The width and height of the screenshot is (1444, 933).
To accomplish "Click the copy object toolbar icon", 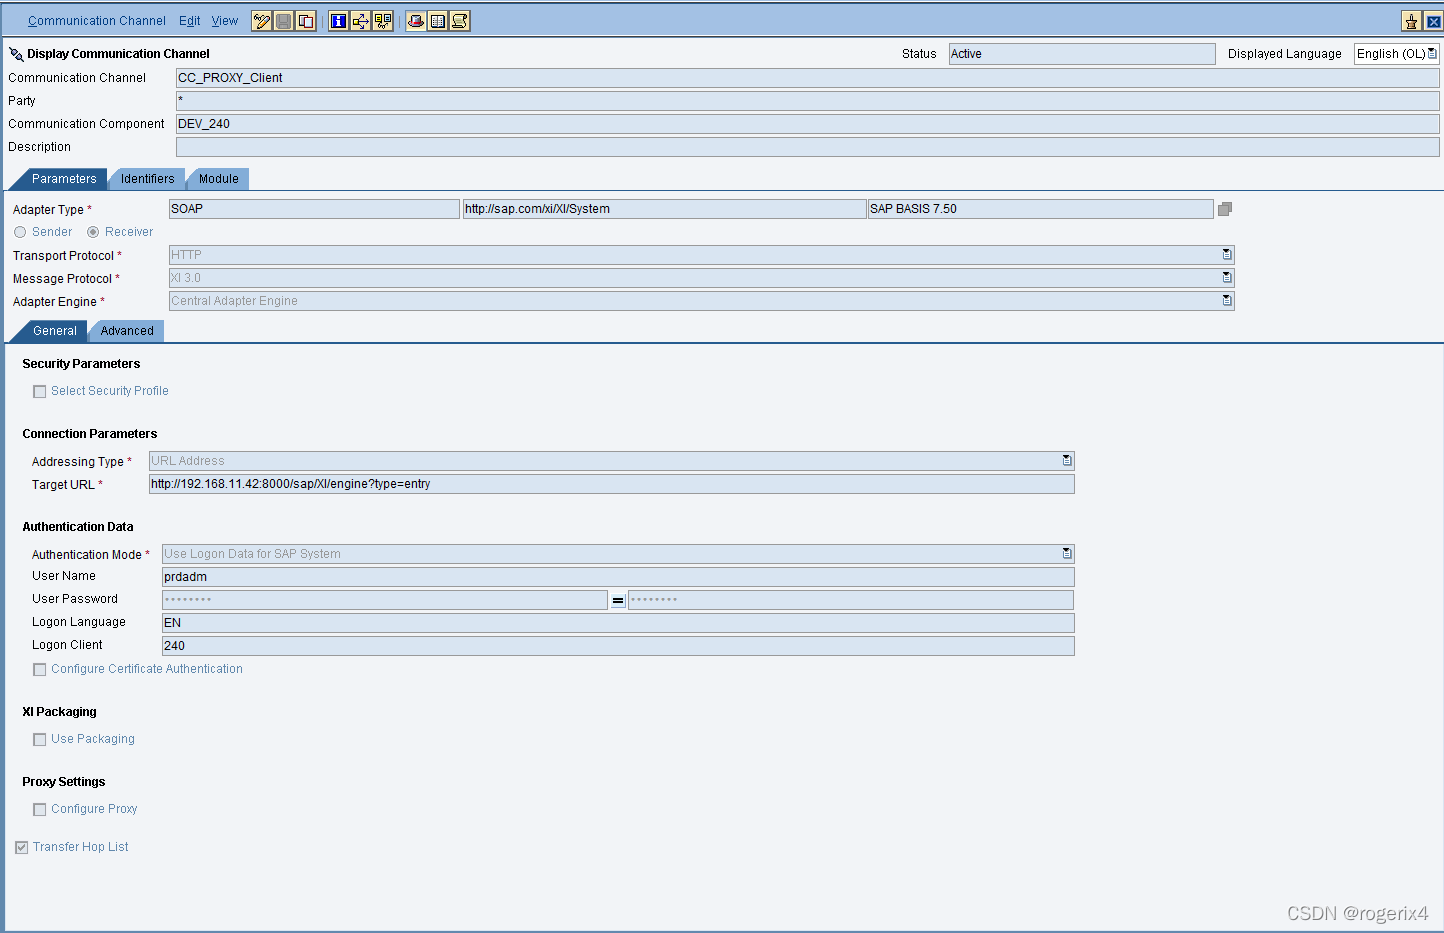I will tap(306, 21).
